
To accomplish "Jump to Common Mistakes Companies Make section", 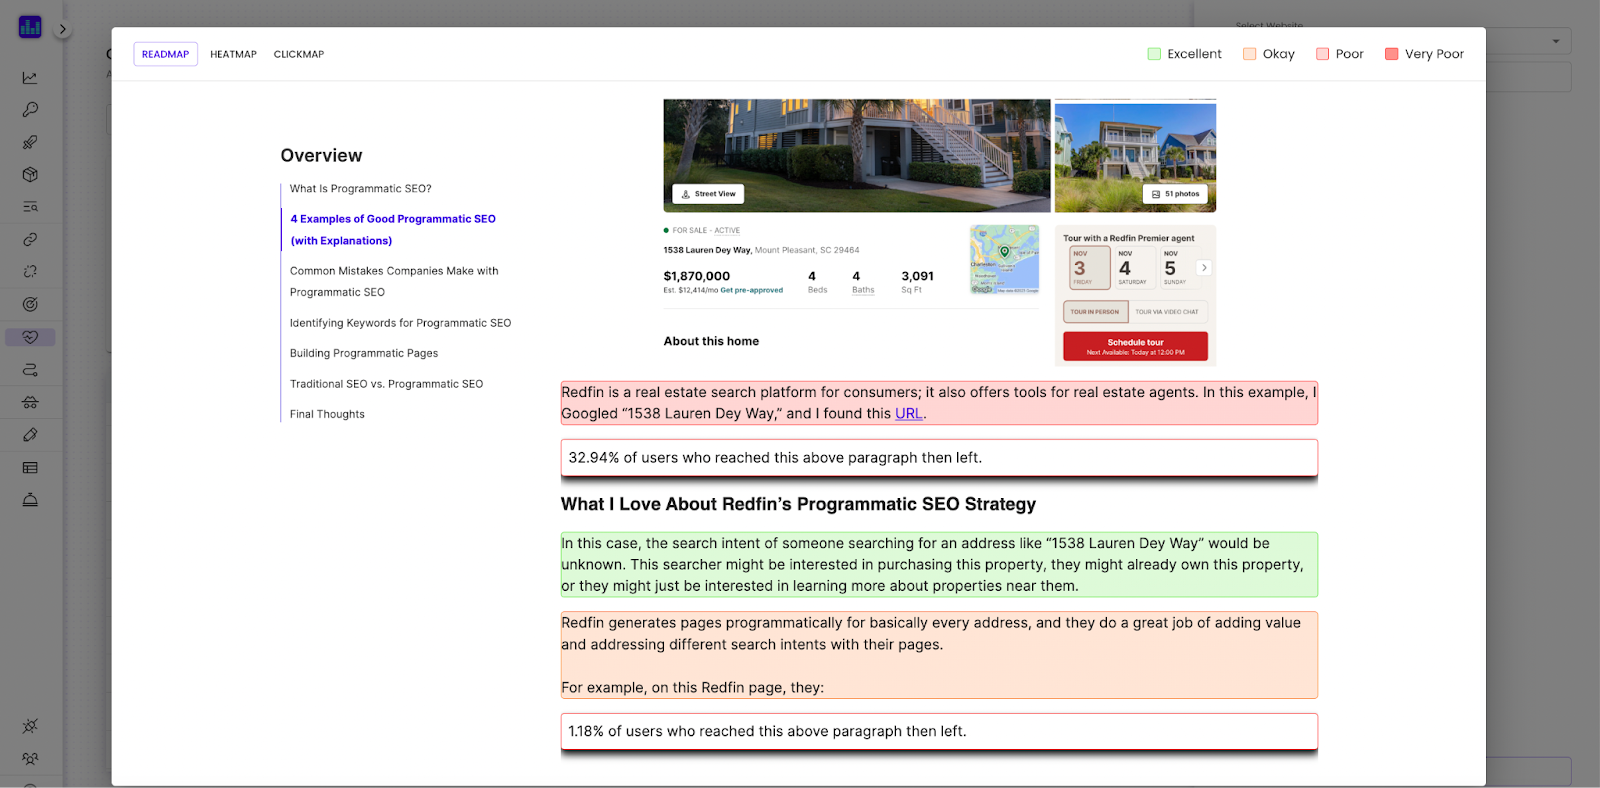I will click(x=394, y=281).
